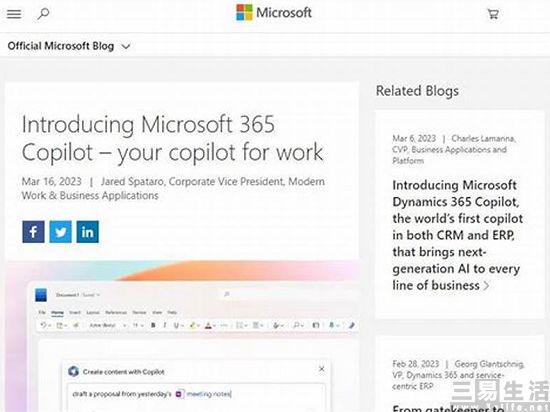The height and width of the screenshot is (412, 550).
Task: Expand the Official Microsoft Blog dropdown
Action: point(69,46)
